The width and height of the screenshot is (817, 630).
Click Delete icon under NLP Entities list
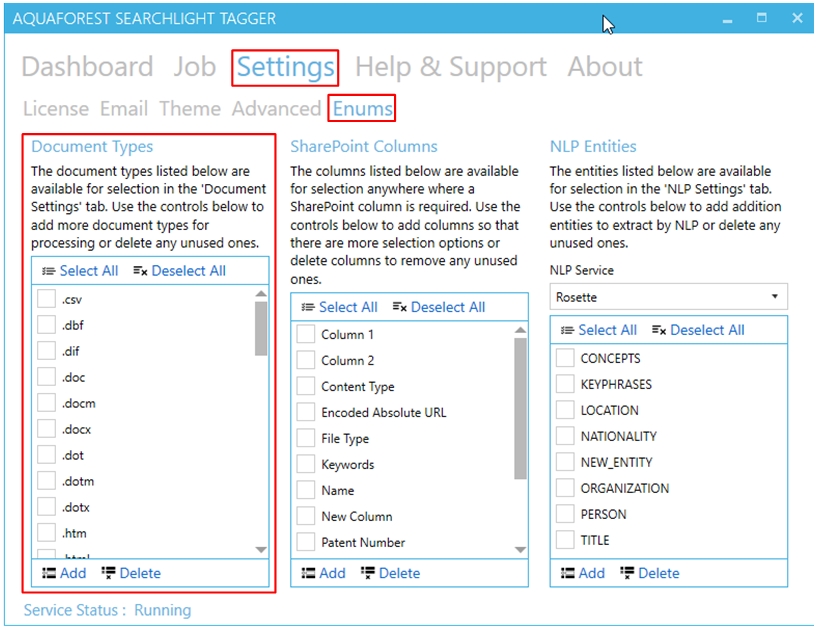tap(627, 573)
